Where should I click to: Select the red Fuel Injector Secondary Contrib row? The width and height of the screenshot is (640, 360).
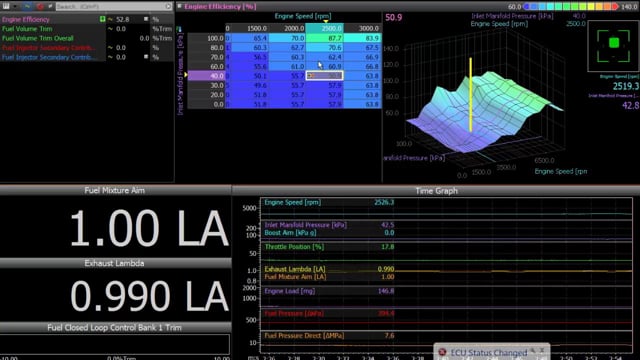point(87,47)
